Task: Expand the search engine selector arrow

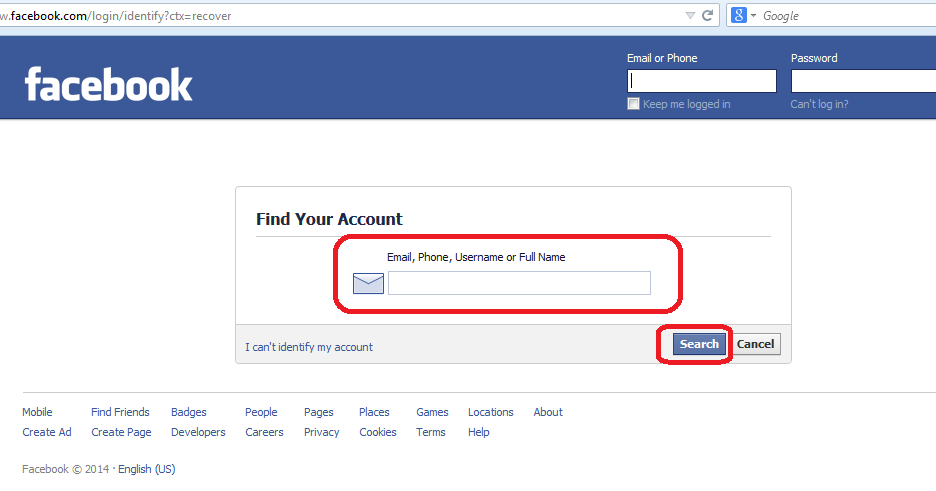Action: click(753, 16)
